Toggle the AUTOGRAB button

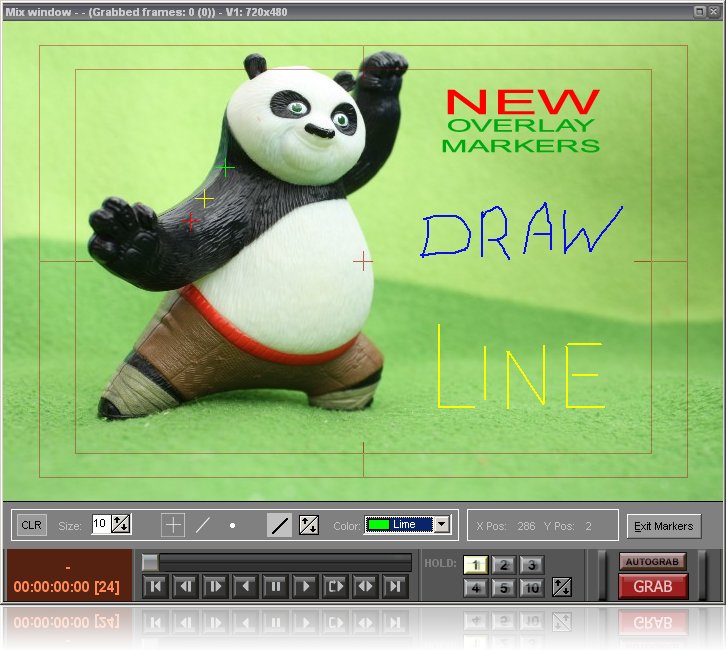pos(652,562)
